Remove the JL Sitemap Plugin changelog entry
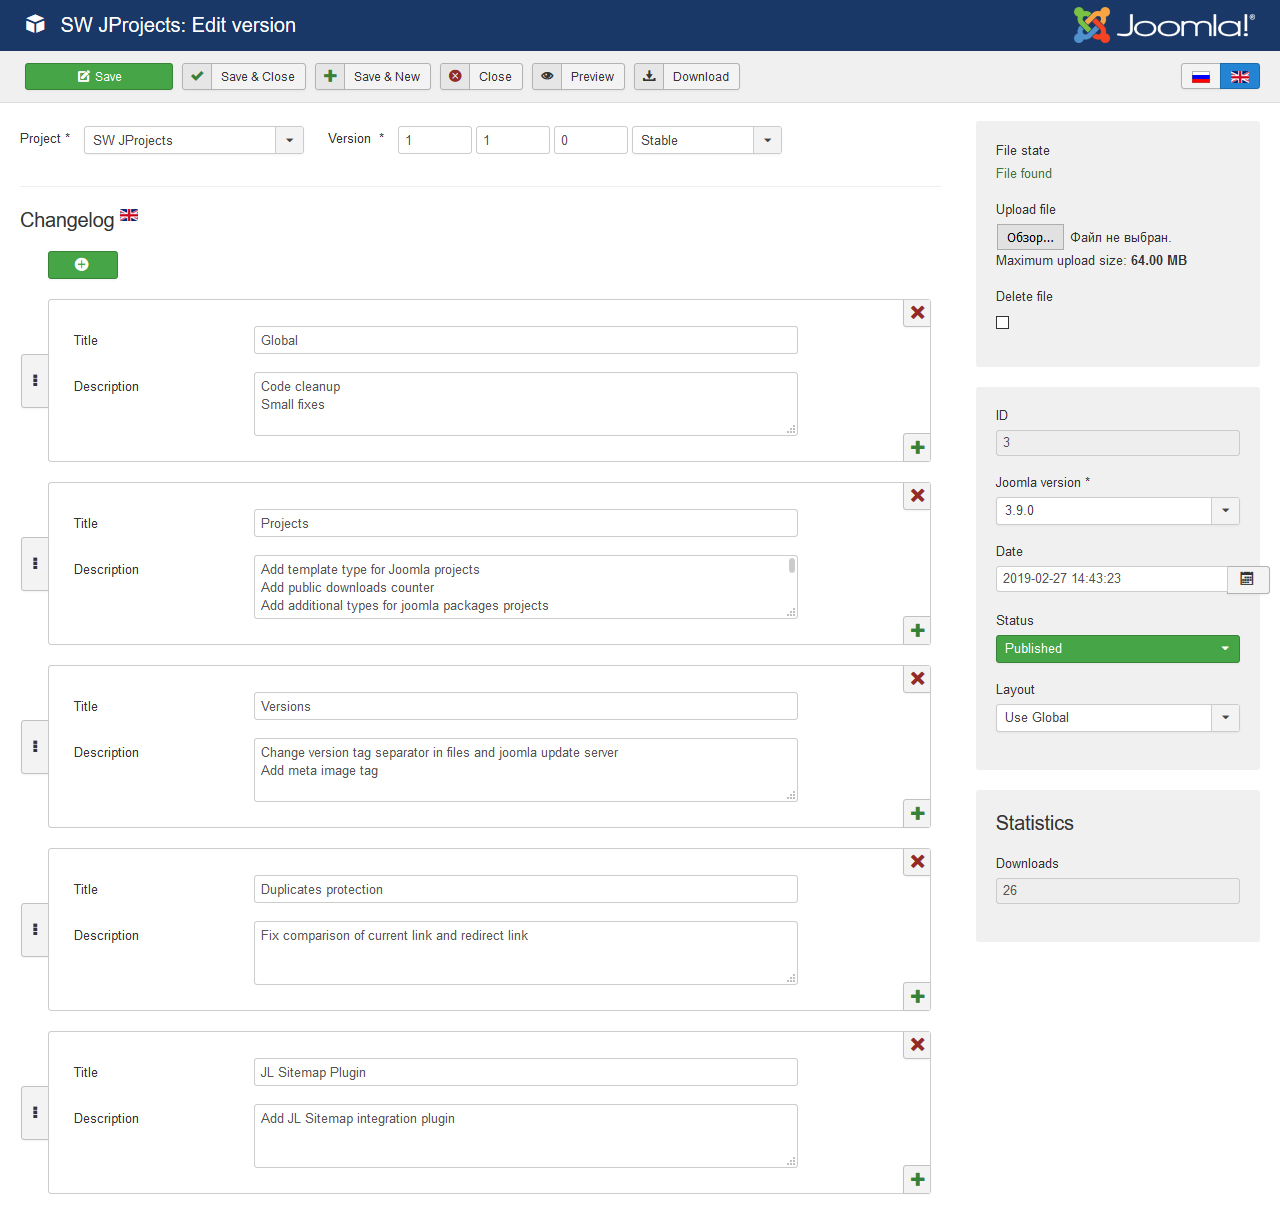This screenshot has height=1222, width=1280. 917,1045
